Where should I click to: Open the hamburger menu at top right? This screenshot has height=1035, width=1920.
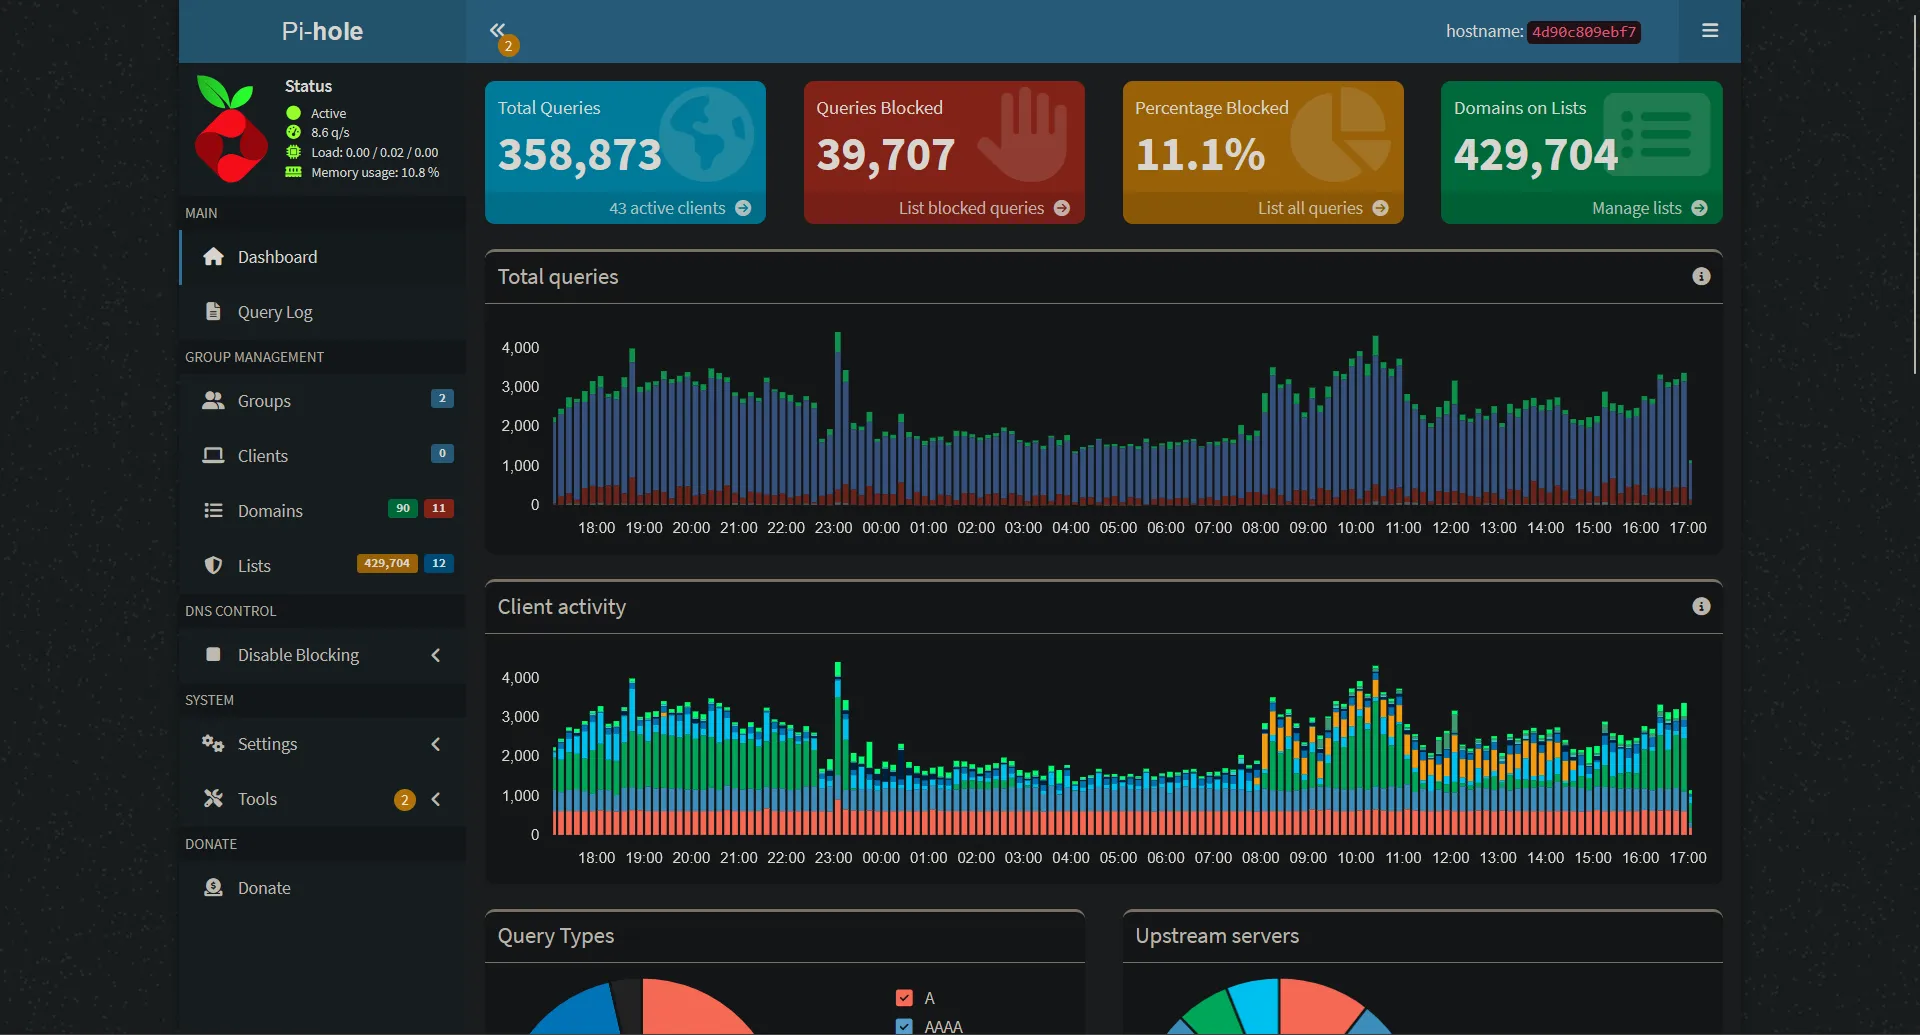1710,31
